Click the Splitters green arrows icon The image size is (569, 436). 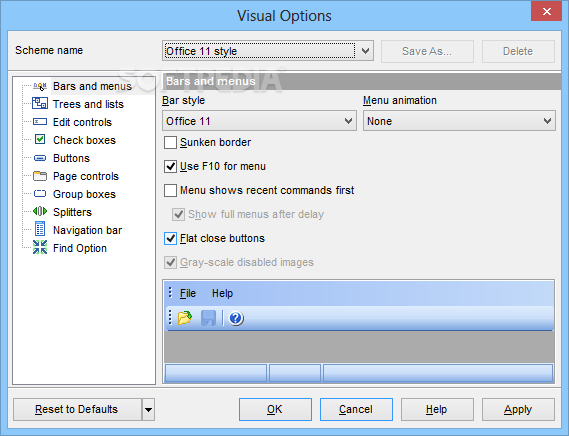coord(40,211)
